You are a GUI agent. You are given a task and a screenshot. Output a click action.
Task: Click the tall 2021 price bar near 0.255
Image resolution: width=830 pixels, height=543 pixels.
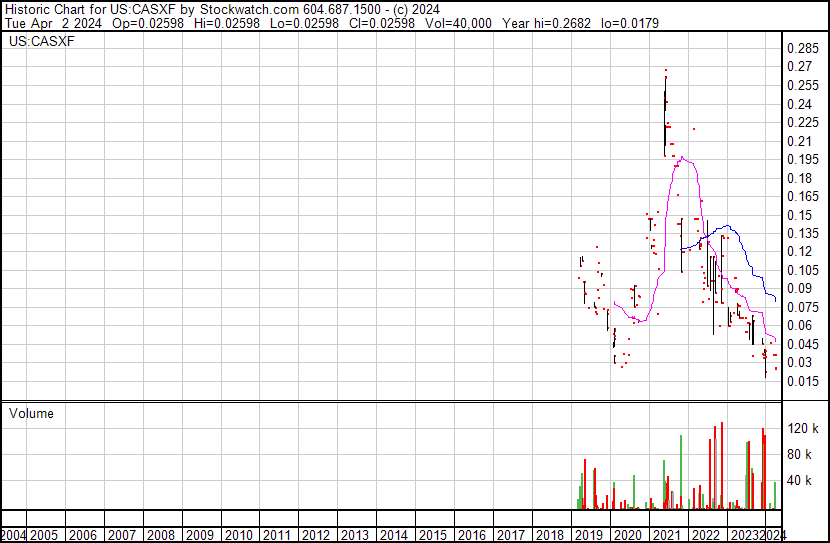(665, 116)
